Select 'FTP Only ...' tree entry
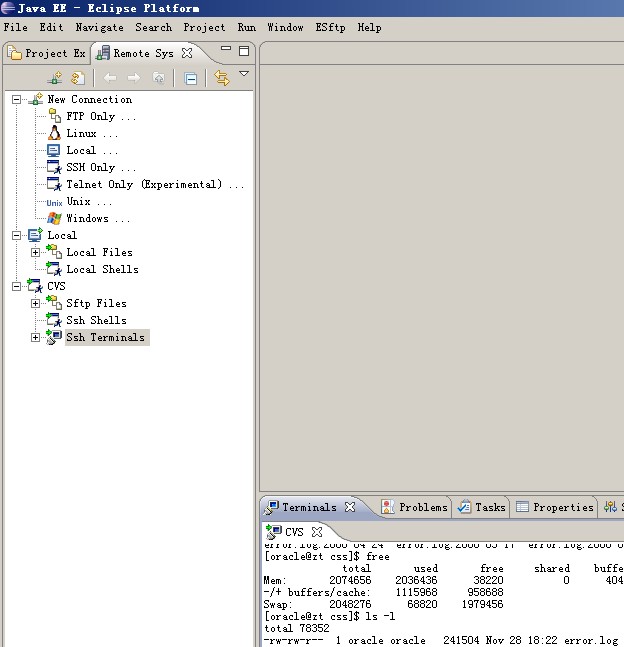 101,116
